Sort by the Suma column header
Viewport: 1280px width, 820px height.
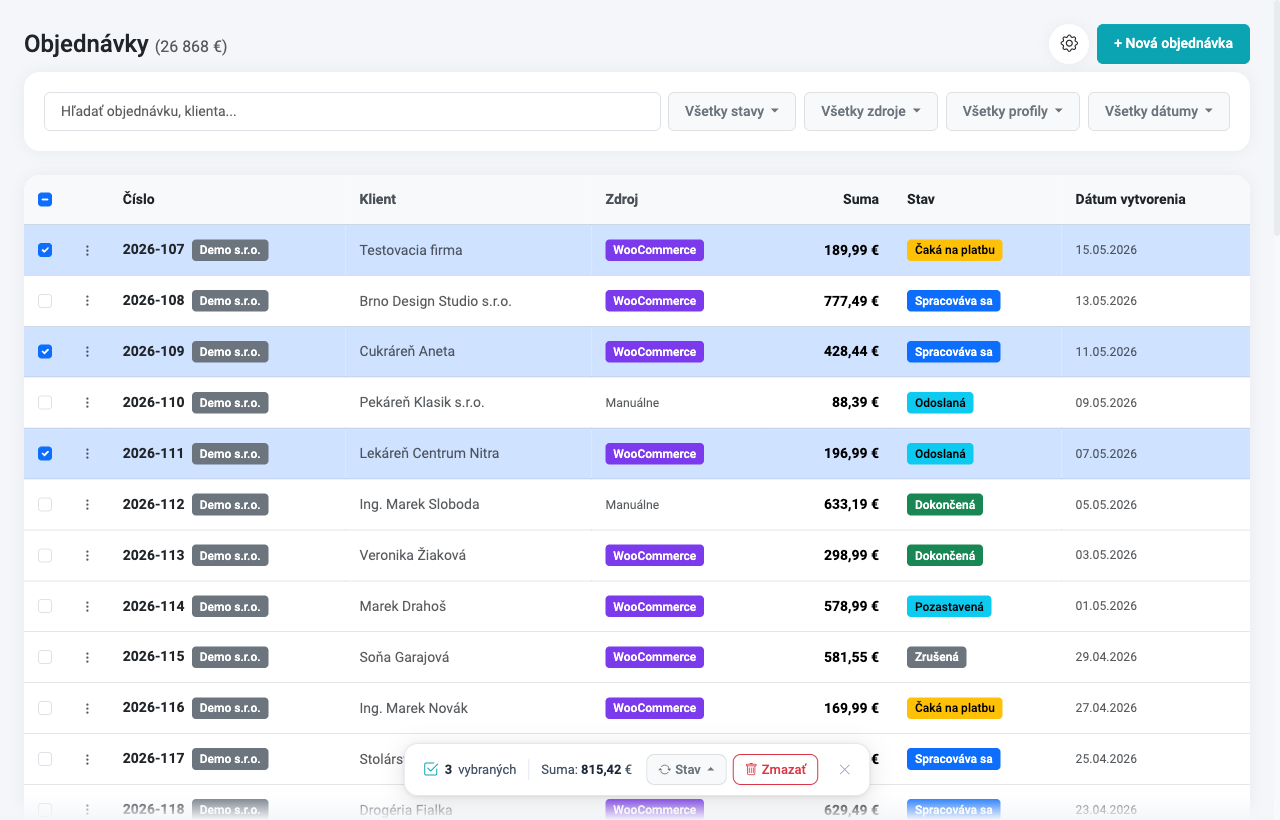pos(860,199)
